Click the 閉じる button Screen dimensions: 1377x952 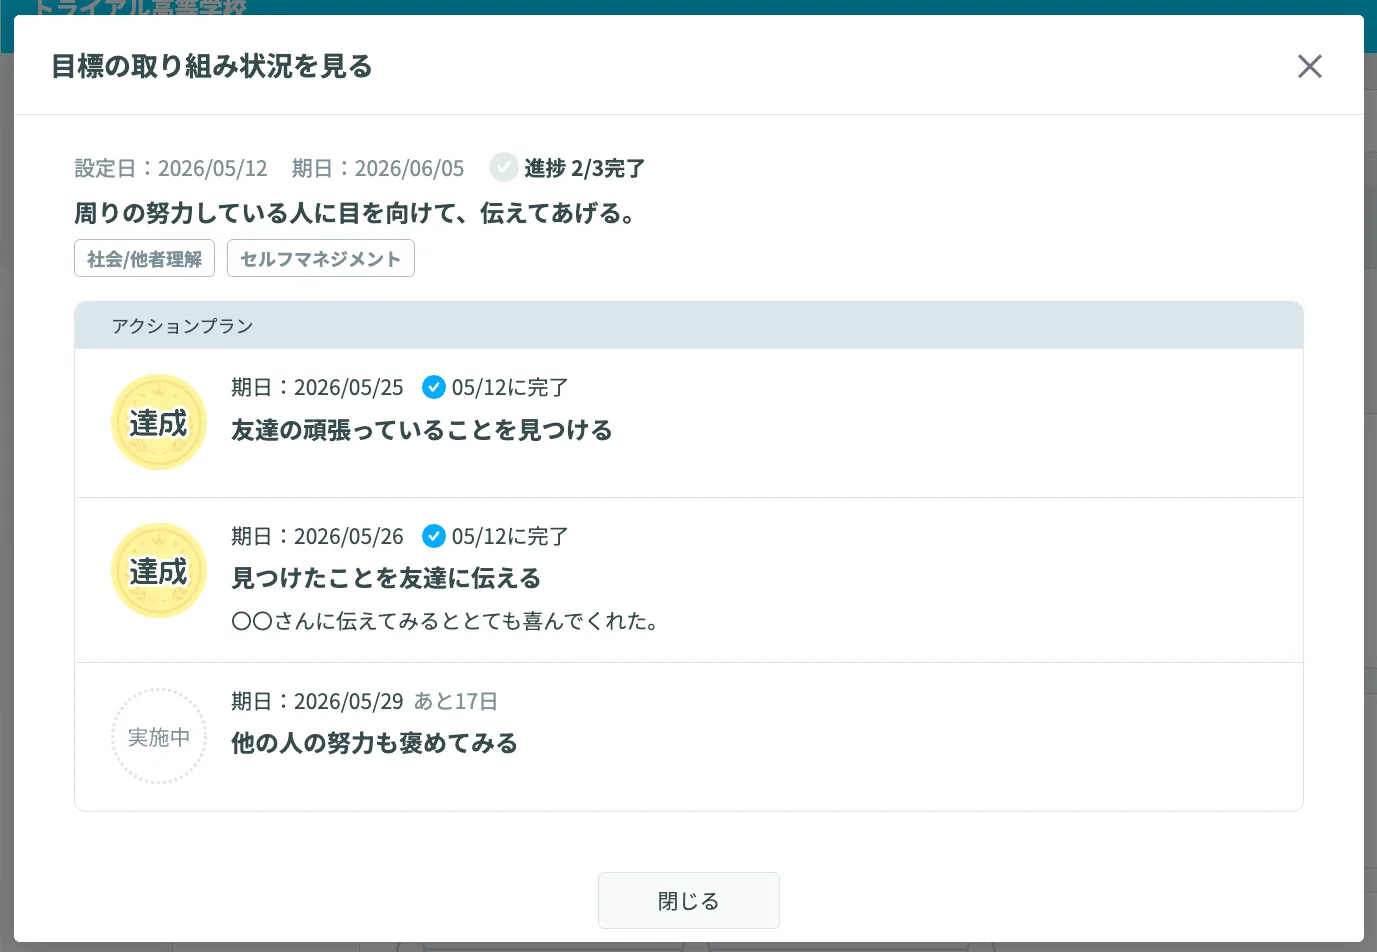pyautogui.click(x=689, y=900)
